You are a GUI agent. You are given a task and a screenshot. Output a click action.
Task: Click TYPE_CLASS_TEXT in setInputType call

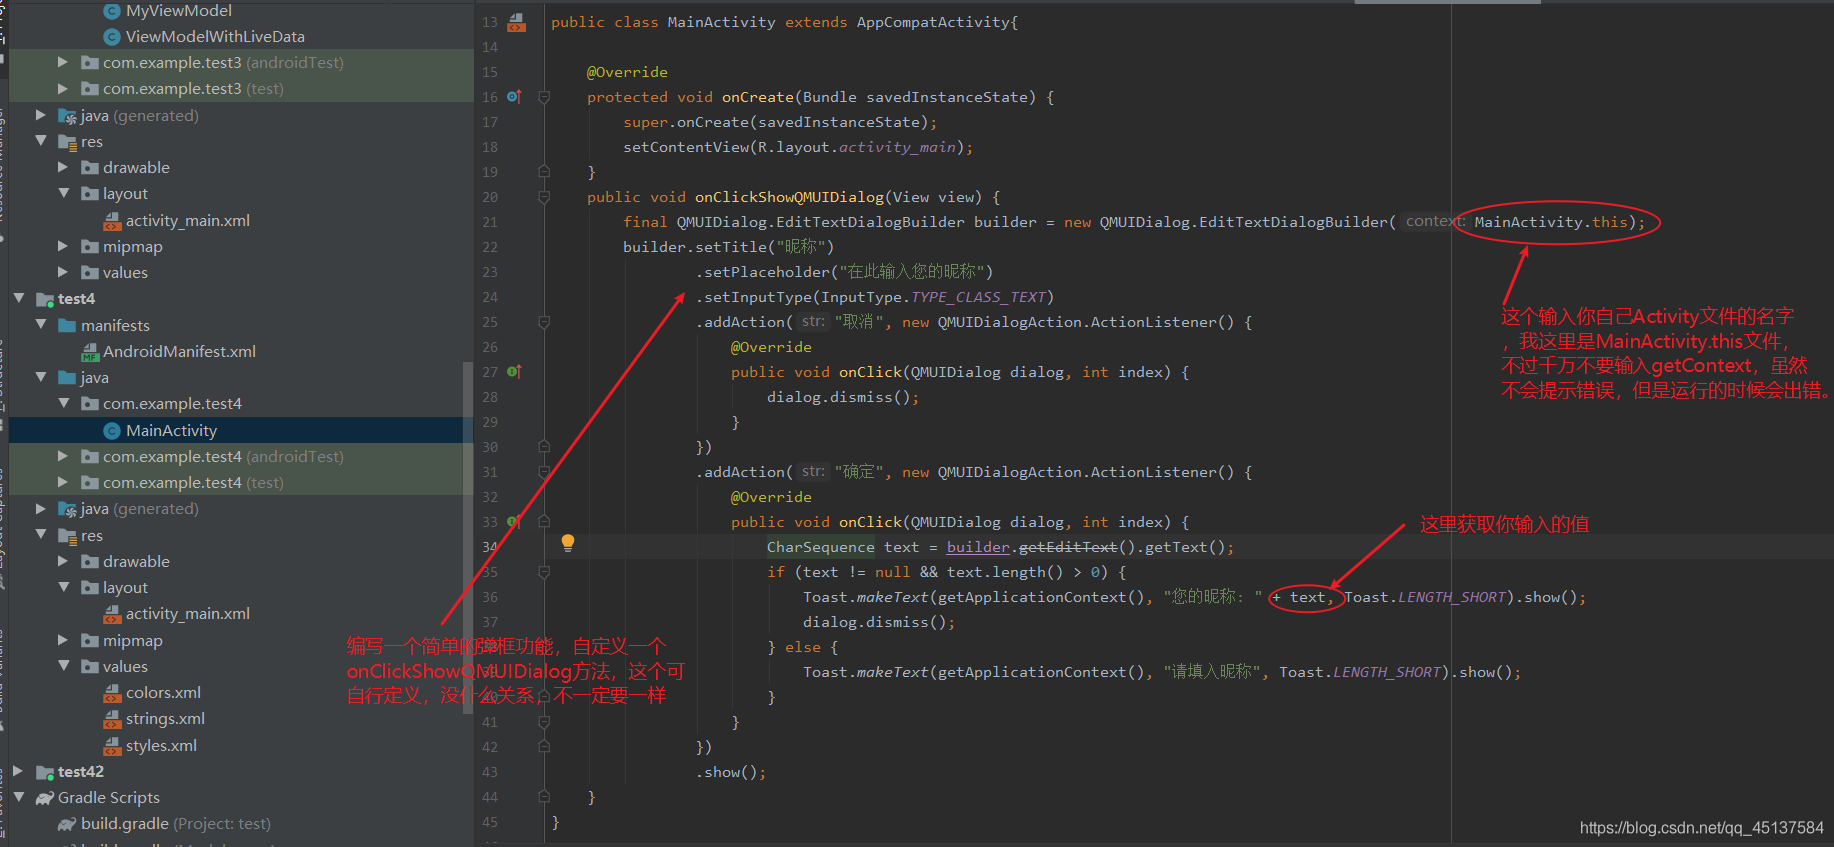[978, 297]
